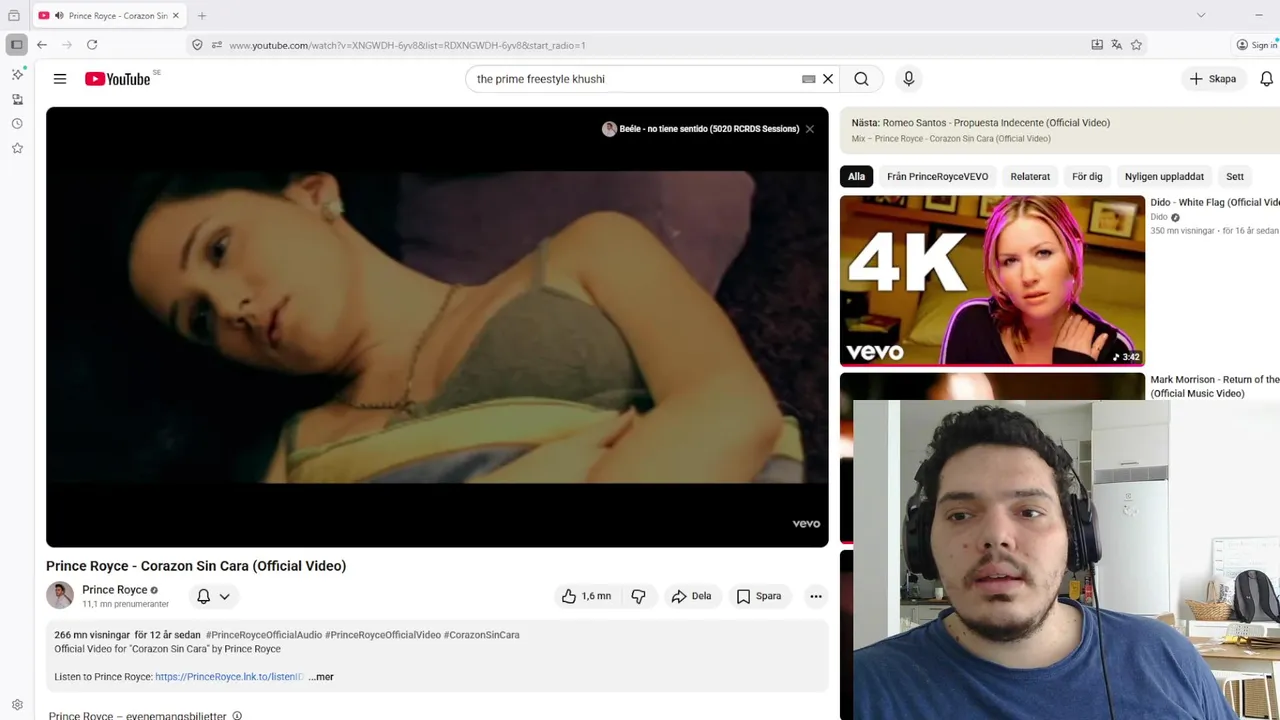The width and height of the screenshot is (1280, 720).
Task: Open the Prince Royce channel name link
Action: click(114, 590)
